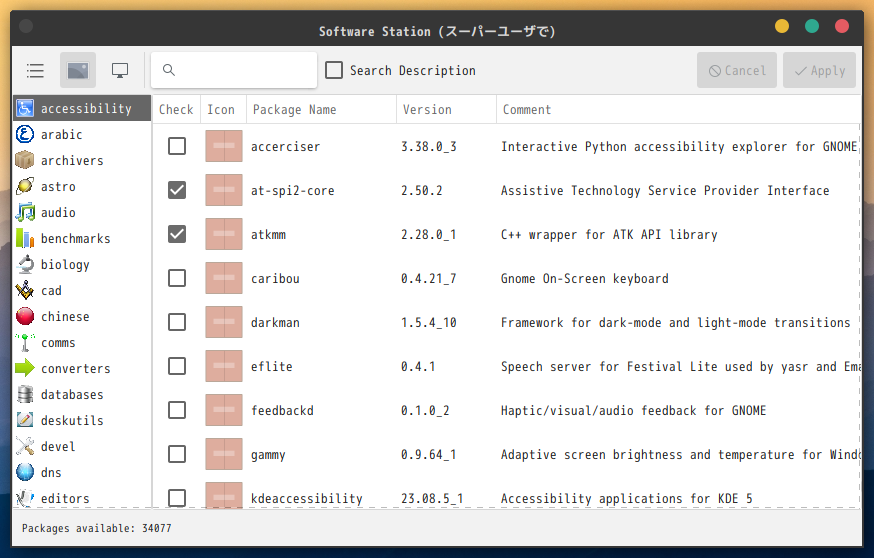This screenshot has height=558, width=874.
Task: Sort by the Comment column header
Action: click(x=679, y=110)
